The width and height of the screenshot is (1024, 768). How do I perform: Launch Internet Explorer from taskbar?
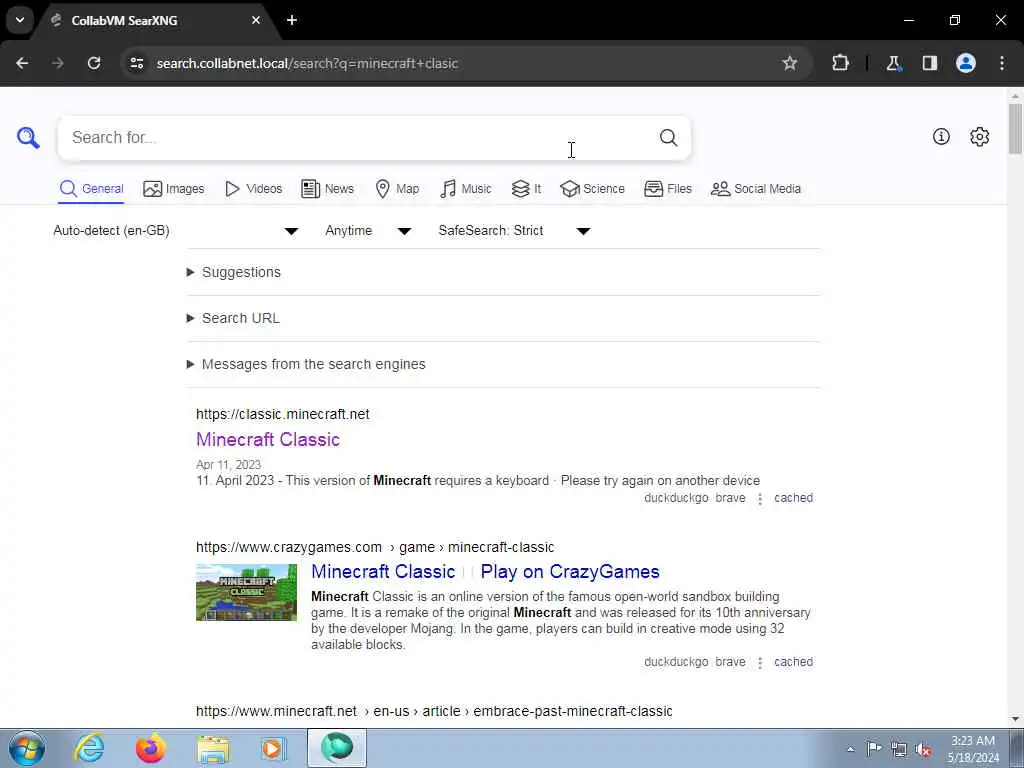[x=89, y=748]
